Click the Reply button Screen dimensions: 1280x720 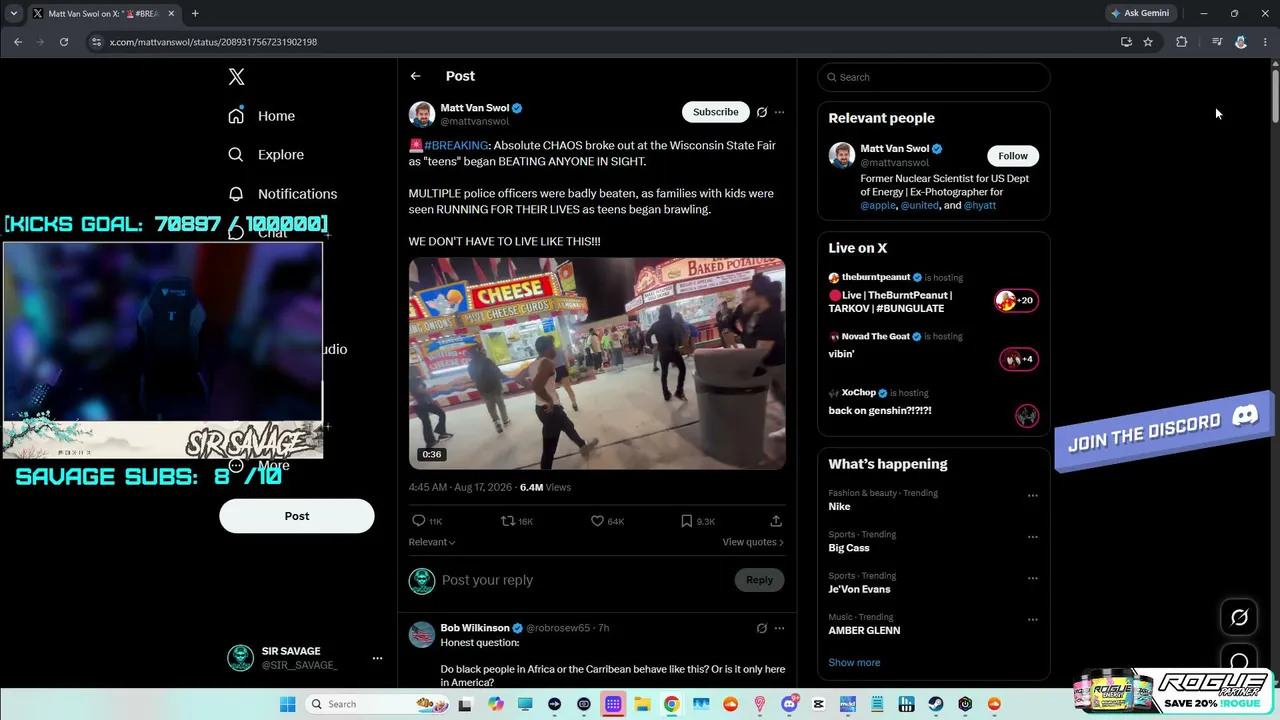759,580
